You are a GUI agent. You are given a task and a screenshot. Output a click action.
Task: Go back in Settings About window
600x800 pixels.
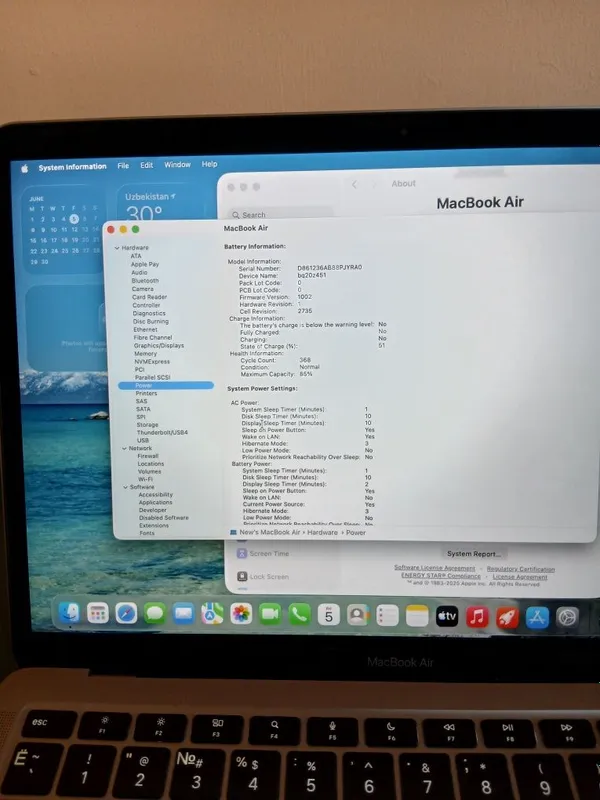click(355, 185)
